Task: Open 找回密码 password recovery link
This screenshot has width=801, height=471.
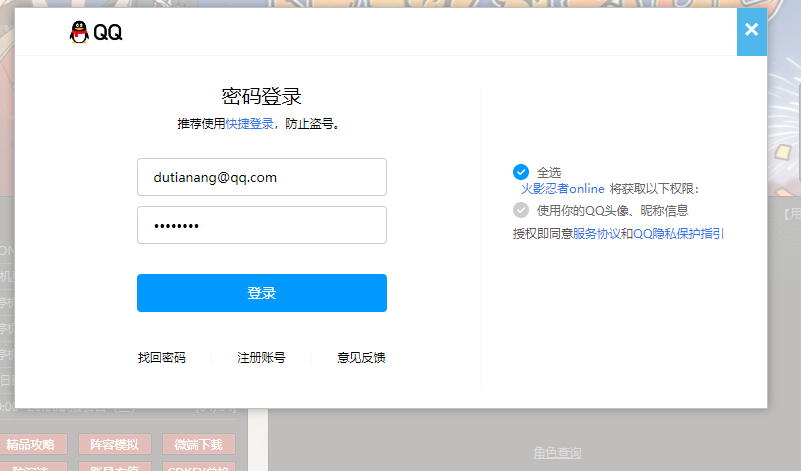Action: (161, 358)
